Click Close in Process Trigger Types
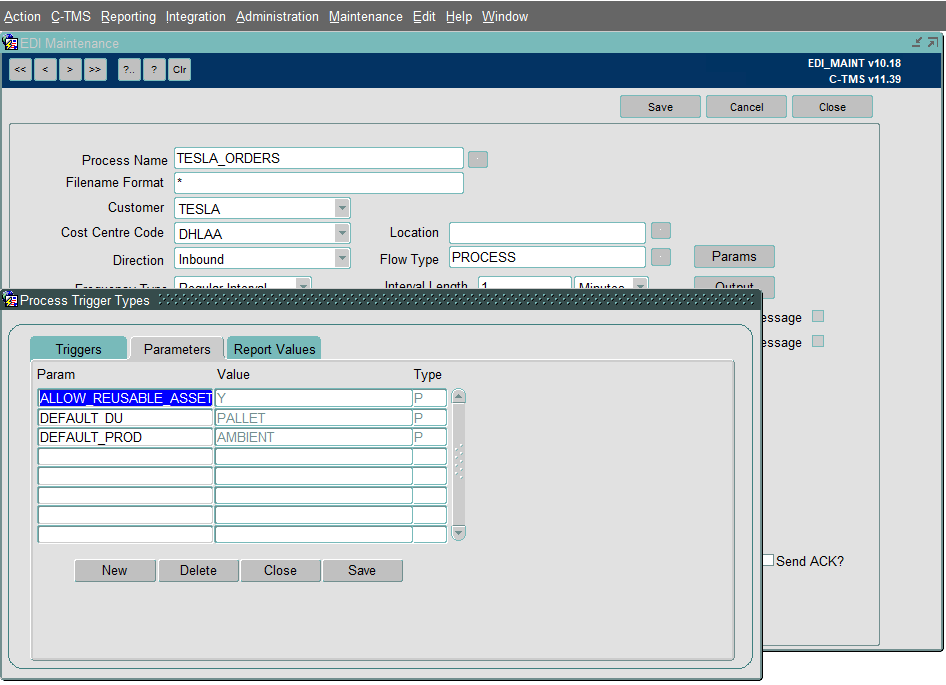This screenshot has height=685, width=946. (281, 570)
